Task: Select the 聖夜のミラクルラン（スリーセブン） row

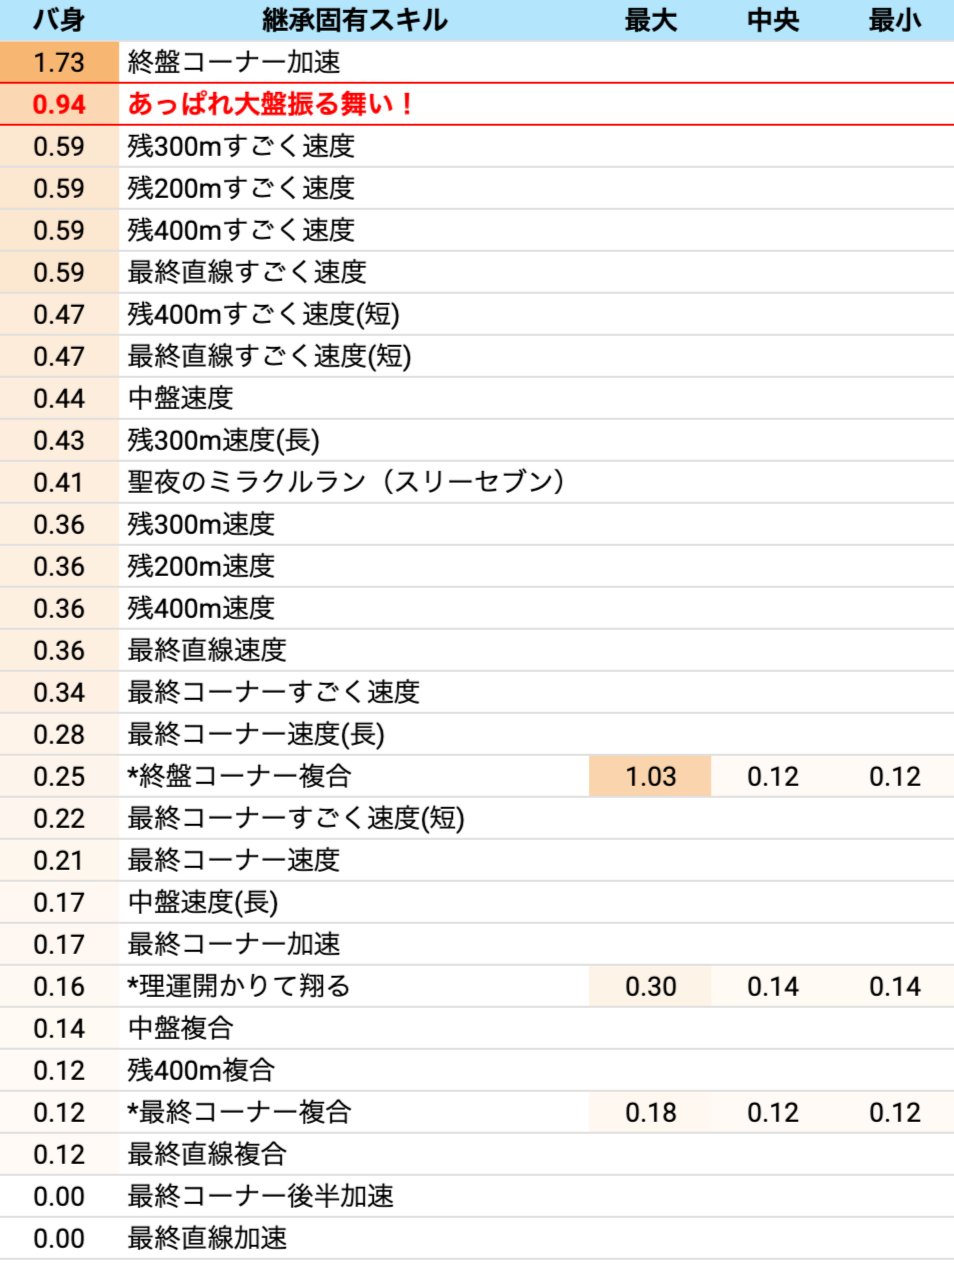Action: 345,482
